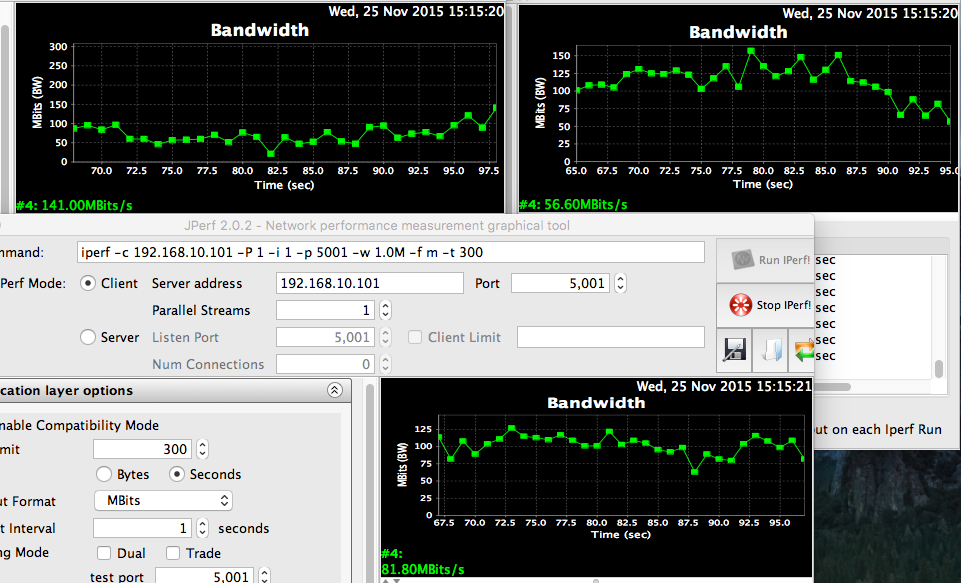Choose Bytes as the transmit unit
The height and width of the screenshot is (583, 961).
pyautogui.click(x=104, y=474)
